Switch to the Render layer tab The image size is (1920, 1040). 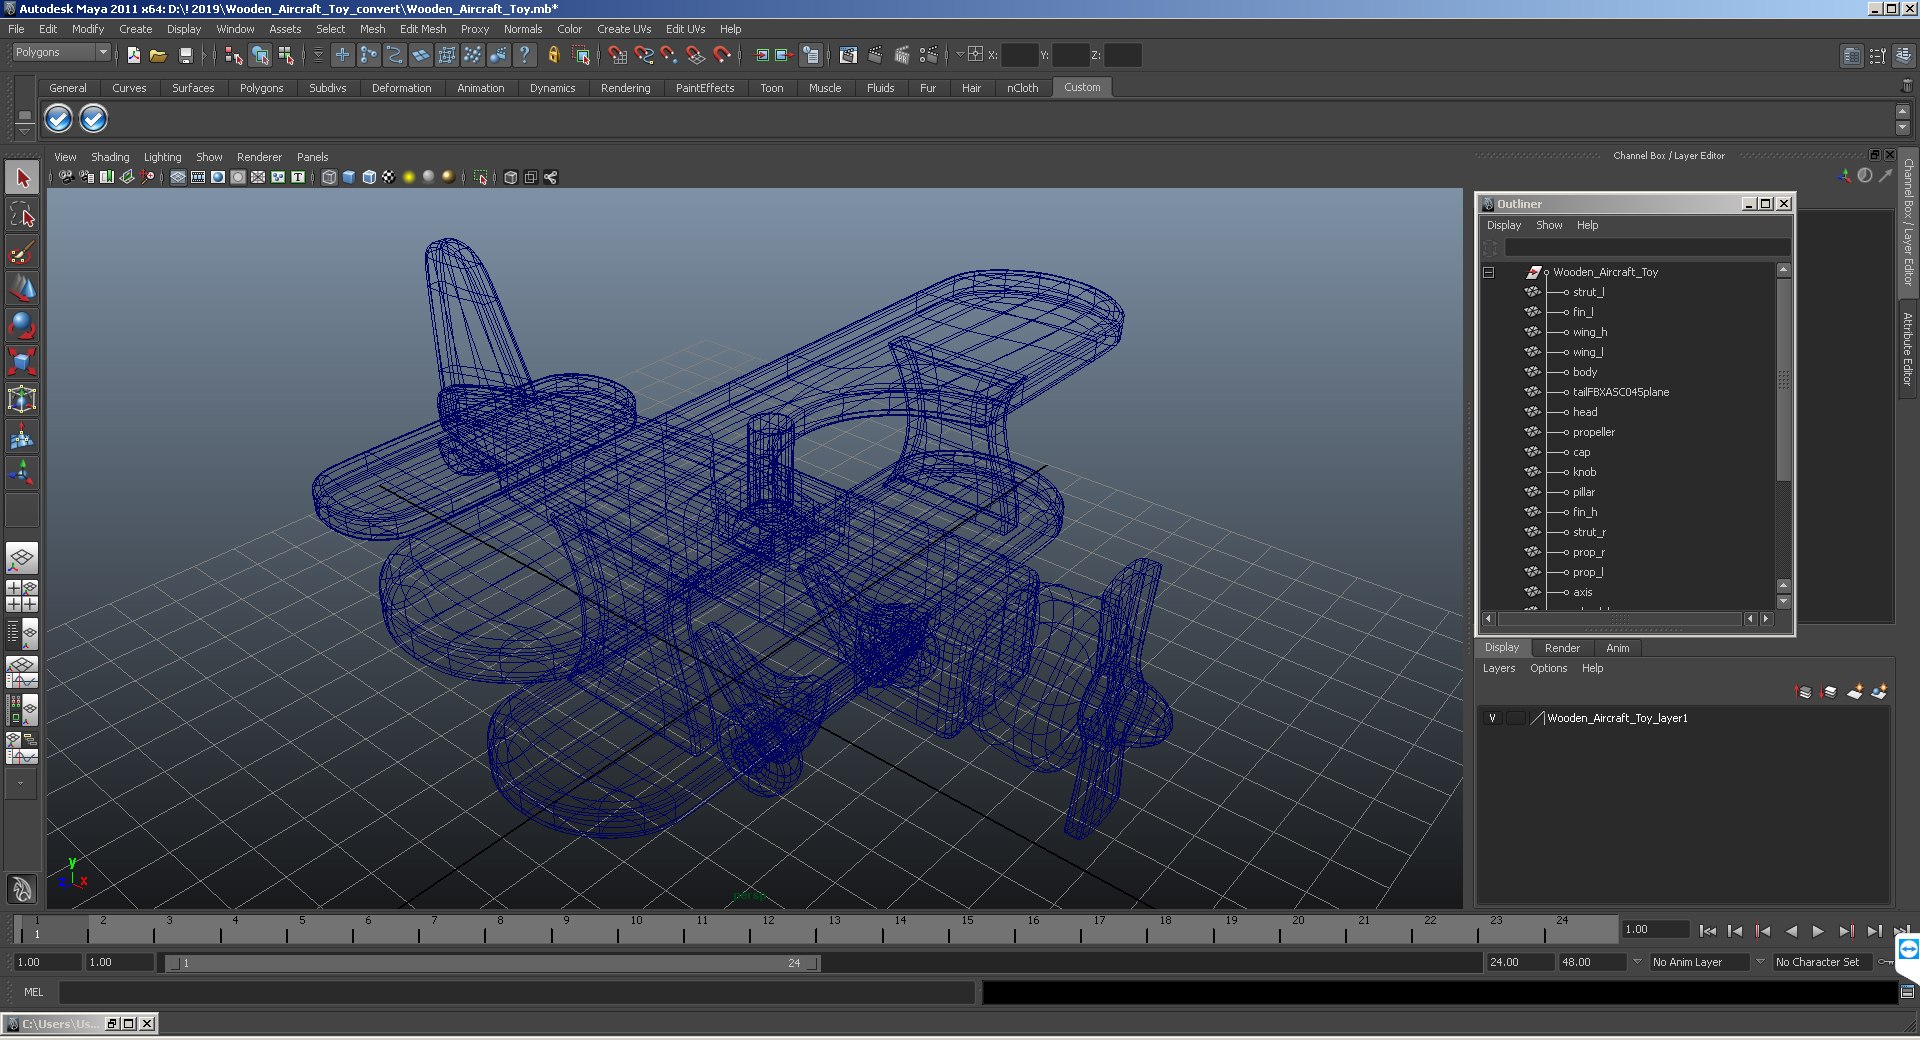[1562, 648]
